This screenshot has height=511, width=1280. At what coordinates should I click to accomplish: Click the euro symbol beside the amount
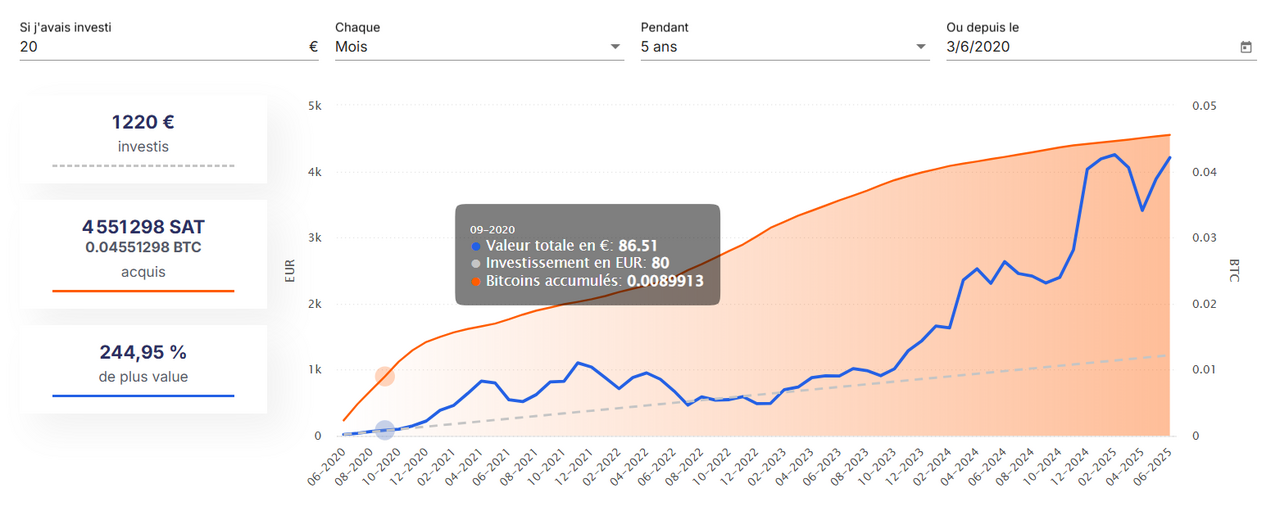click(x=313, y=47)
